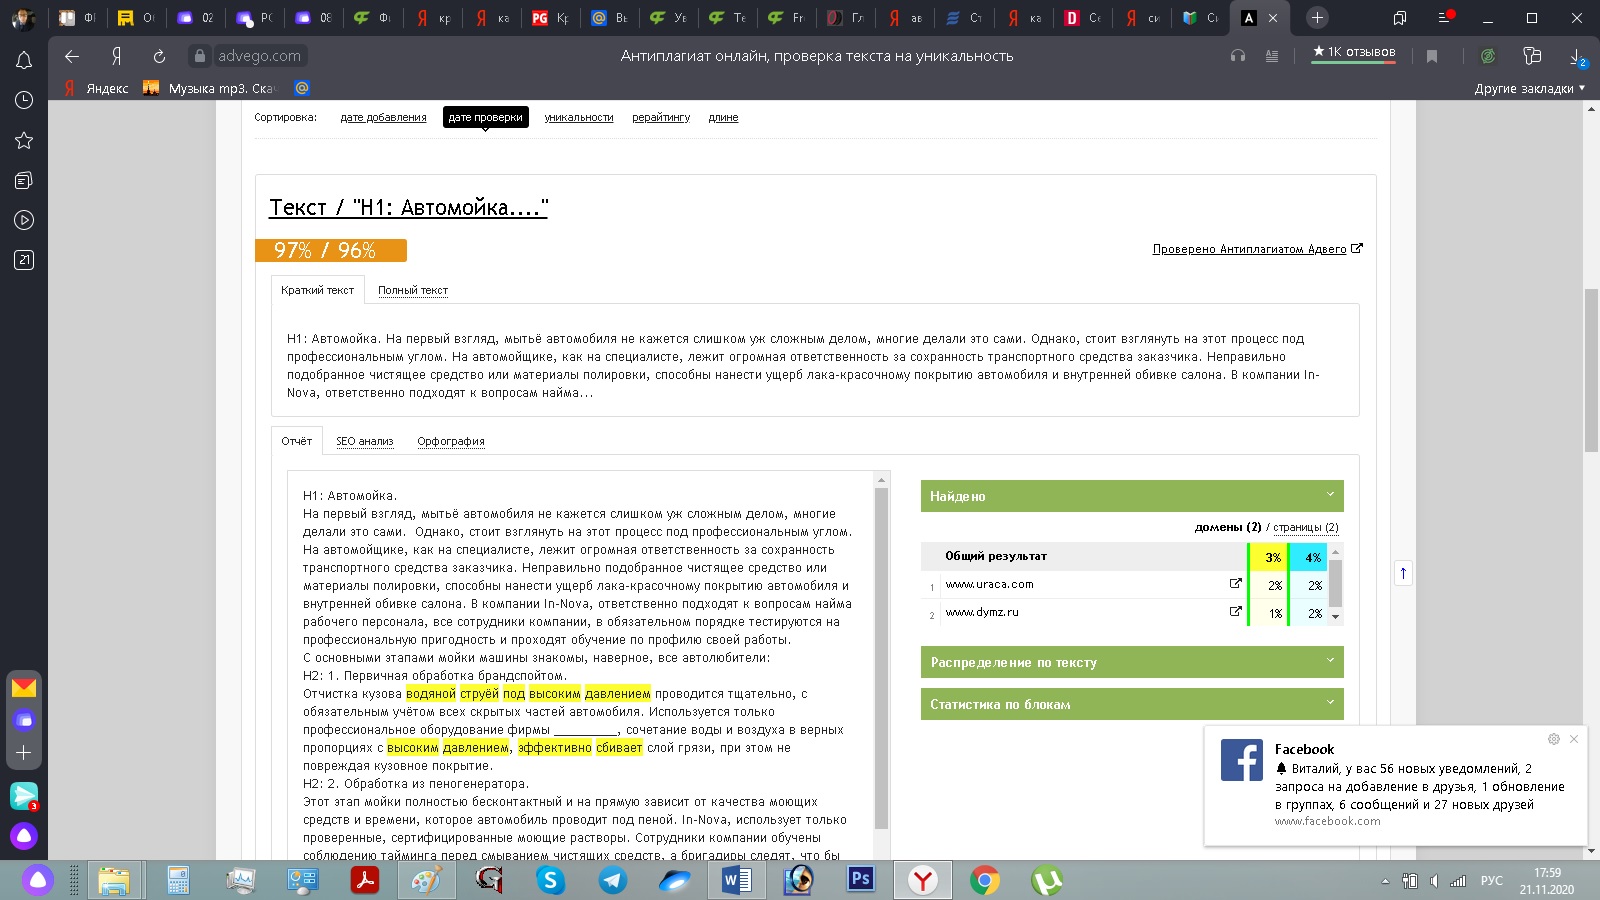
Task: Bookmark this page with the flag icon
Action: click(1432, 56)
